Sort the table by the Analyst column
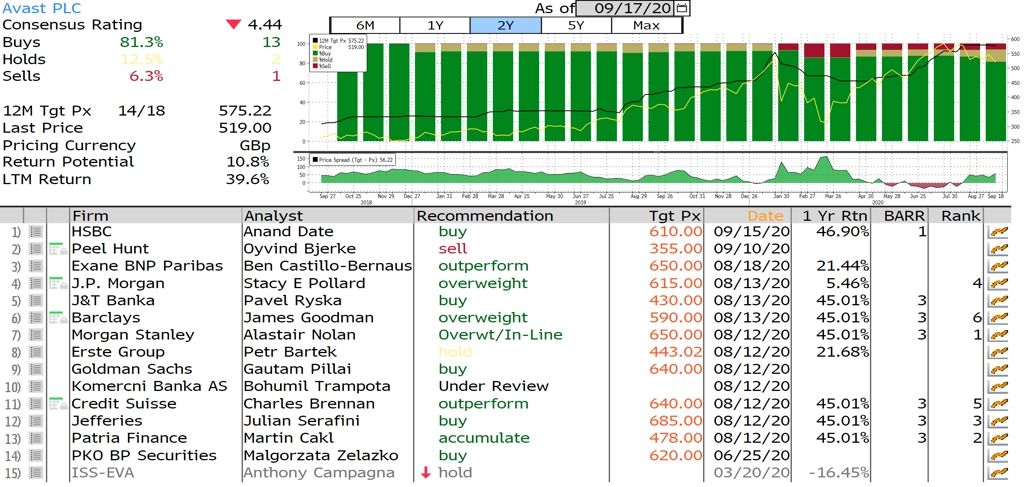This screenshot has height=487, width=1024. (328, 215)
